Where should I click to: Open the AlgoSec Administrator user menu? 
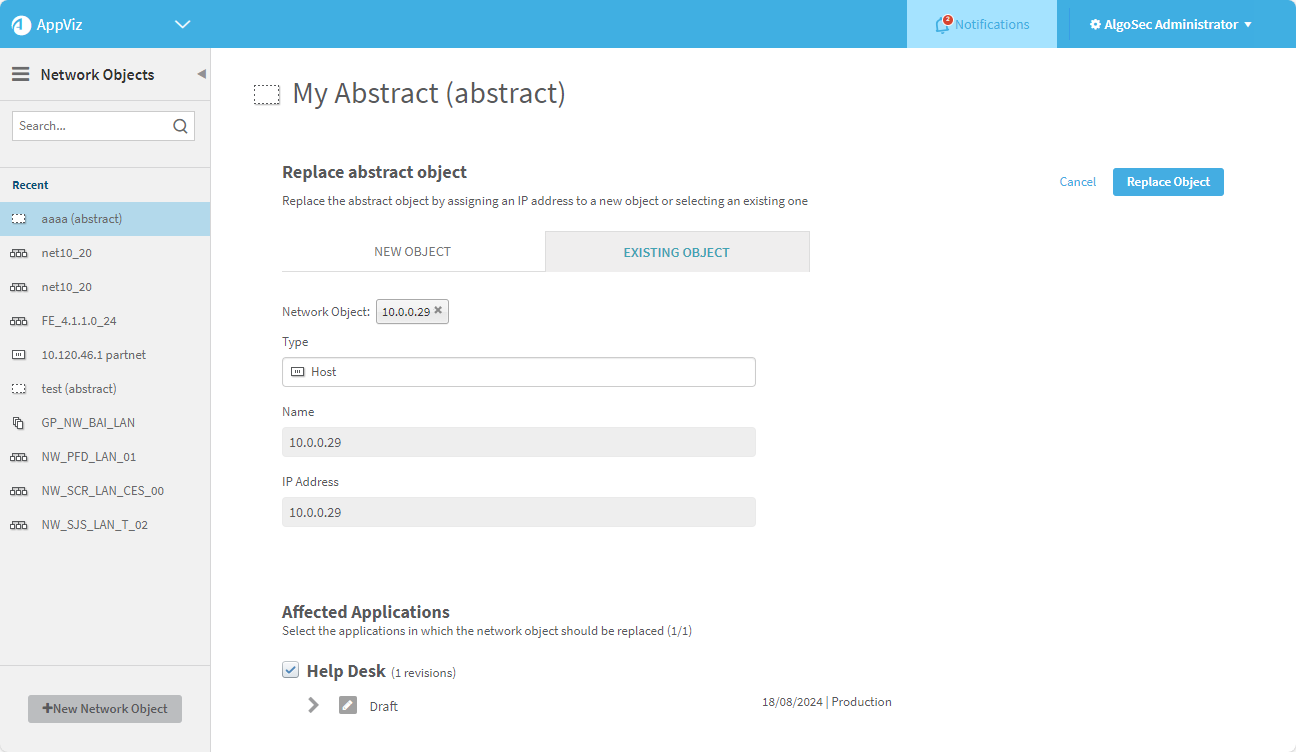coord(1170,25)
